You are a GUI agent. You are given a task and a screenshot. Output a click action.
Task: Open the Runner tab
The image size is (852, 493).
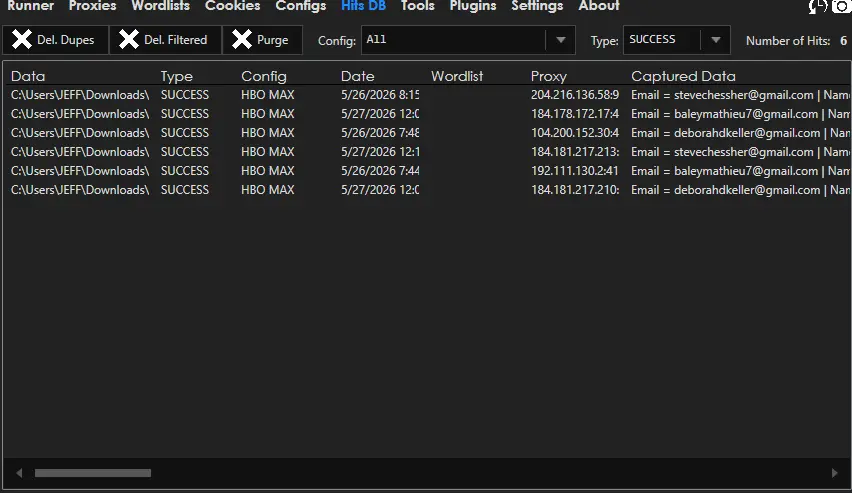30,6
